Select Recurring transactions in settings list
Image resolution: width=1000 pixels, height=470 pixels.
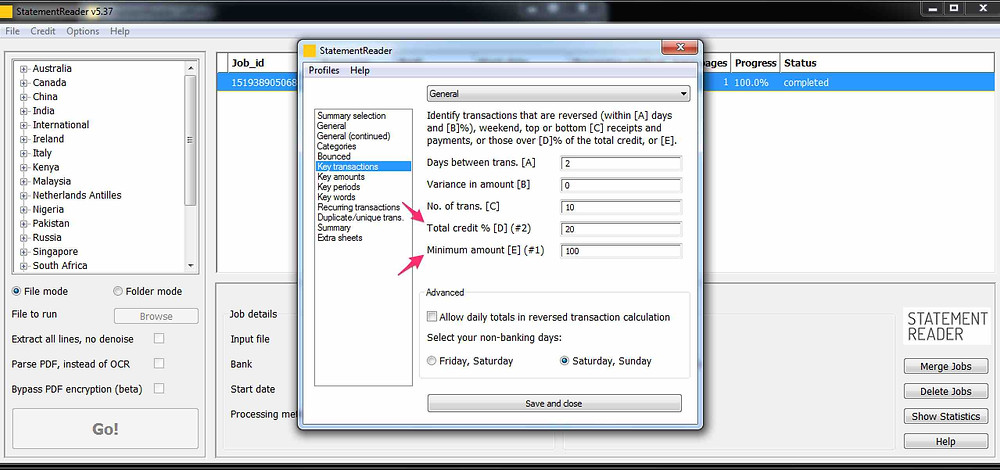pos(358,208)
